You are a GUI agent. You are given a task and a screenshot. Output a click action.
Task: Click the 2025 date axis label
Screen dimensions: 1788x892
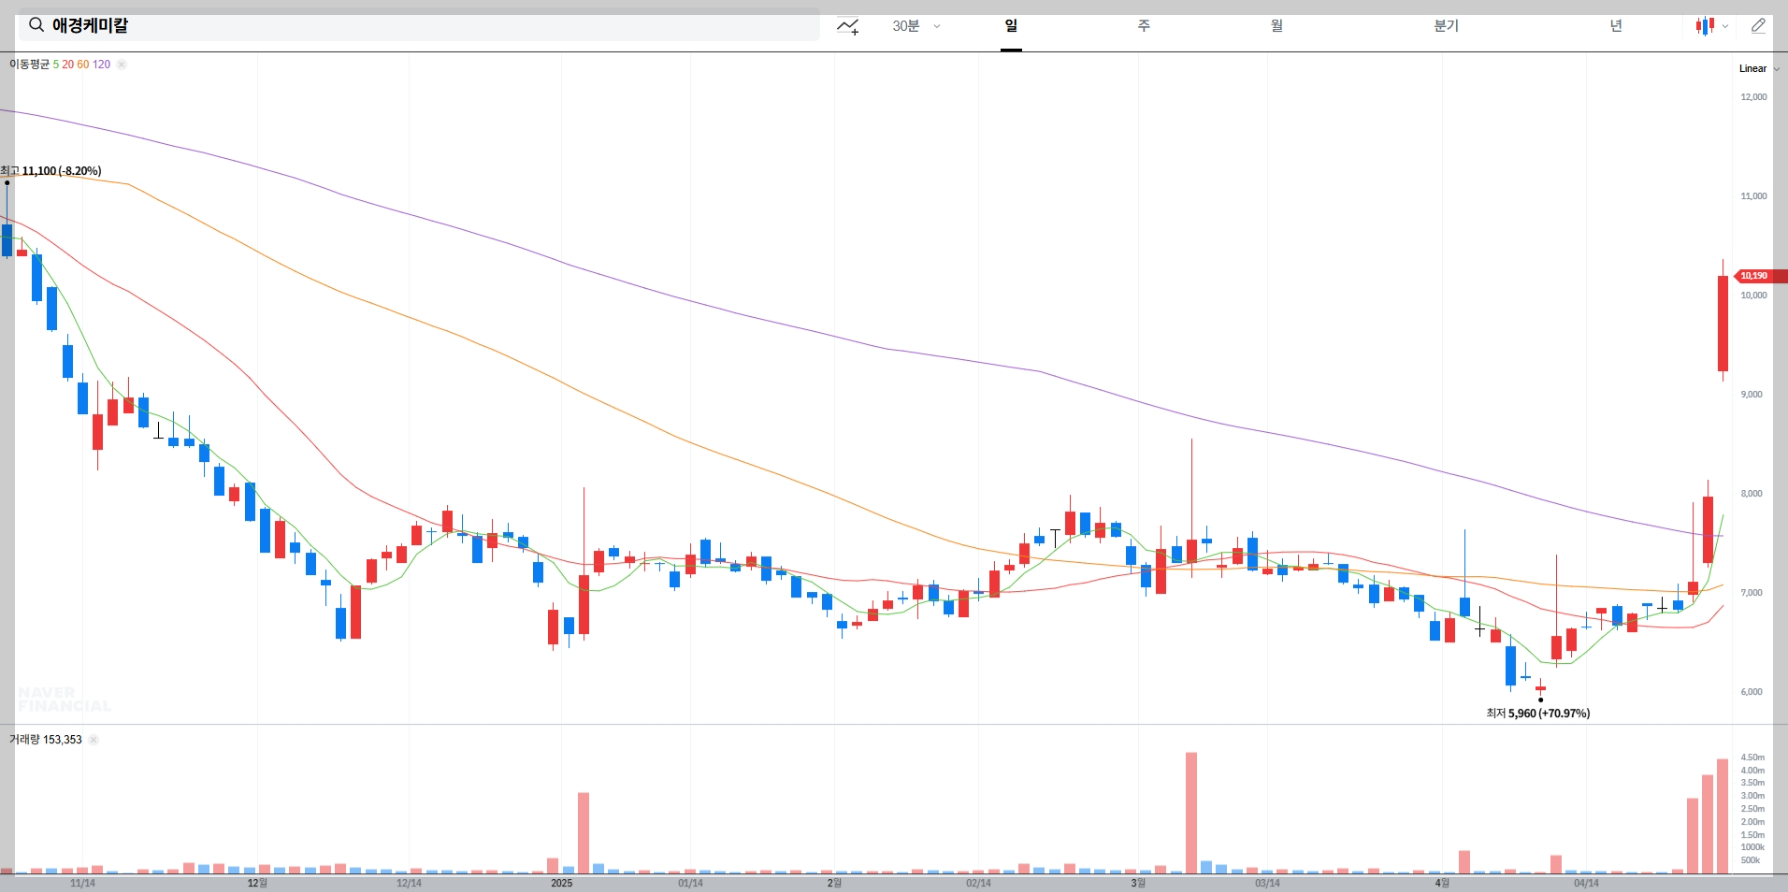pos(562,883)
